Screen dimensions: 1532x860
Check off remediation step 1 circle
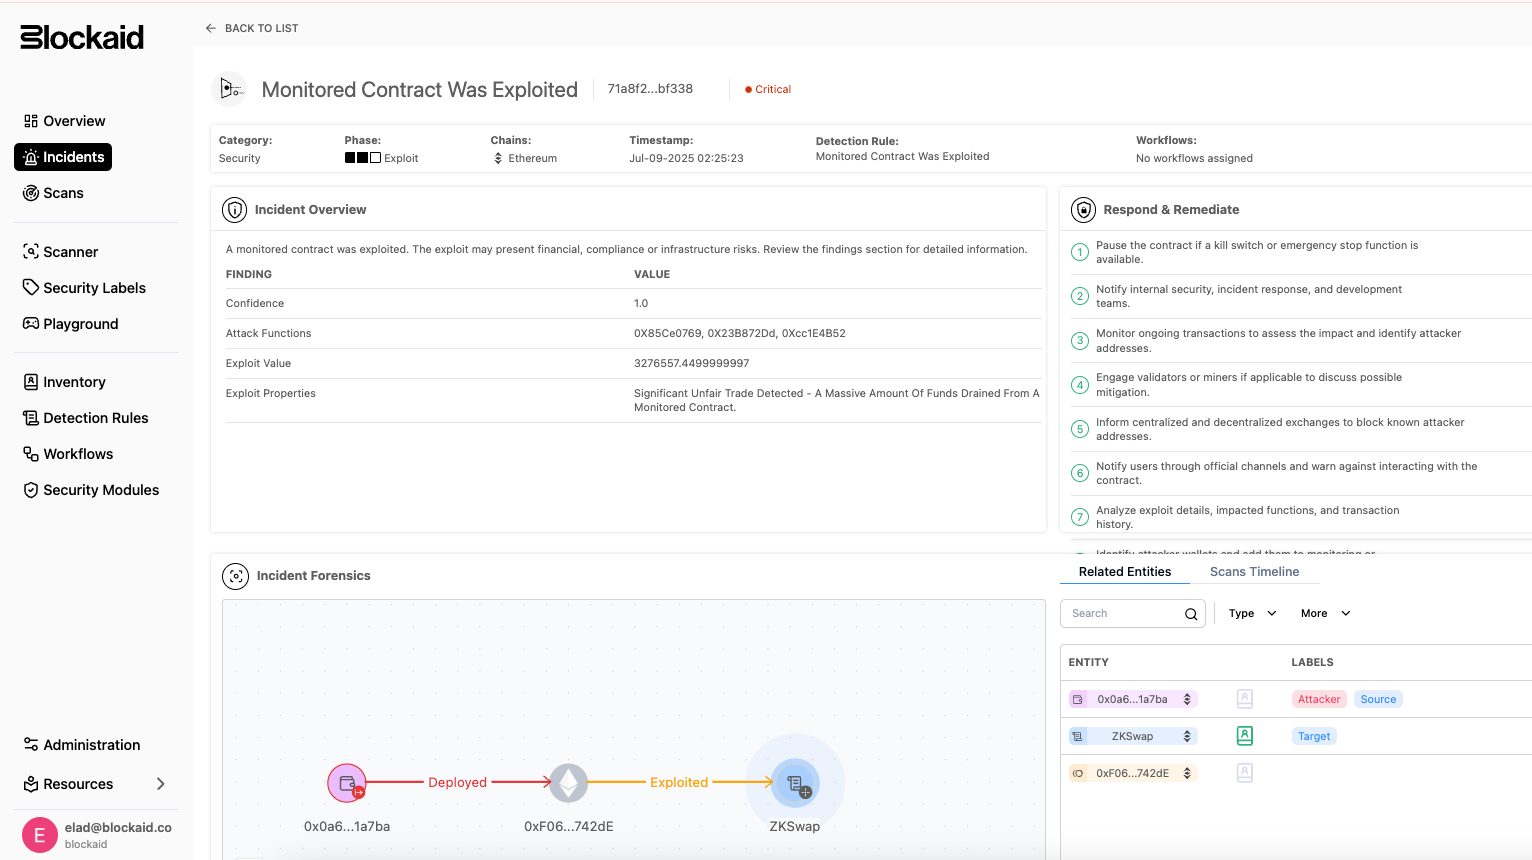click(x=1080, y=252)
